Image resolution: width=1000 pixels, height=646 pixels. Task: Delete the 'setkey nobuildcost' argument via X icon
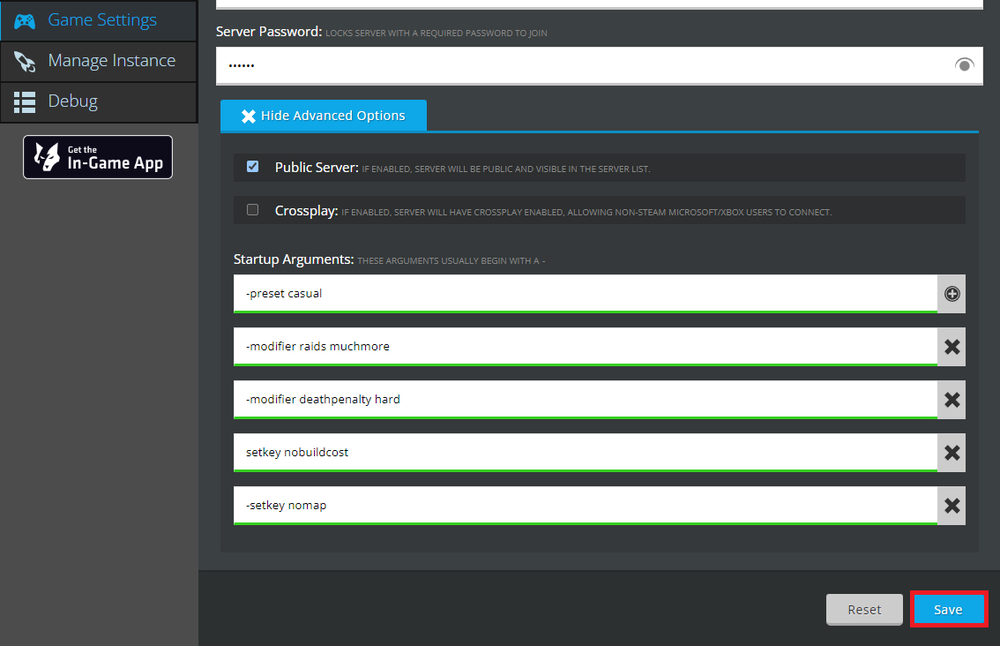point(951,452)
